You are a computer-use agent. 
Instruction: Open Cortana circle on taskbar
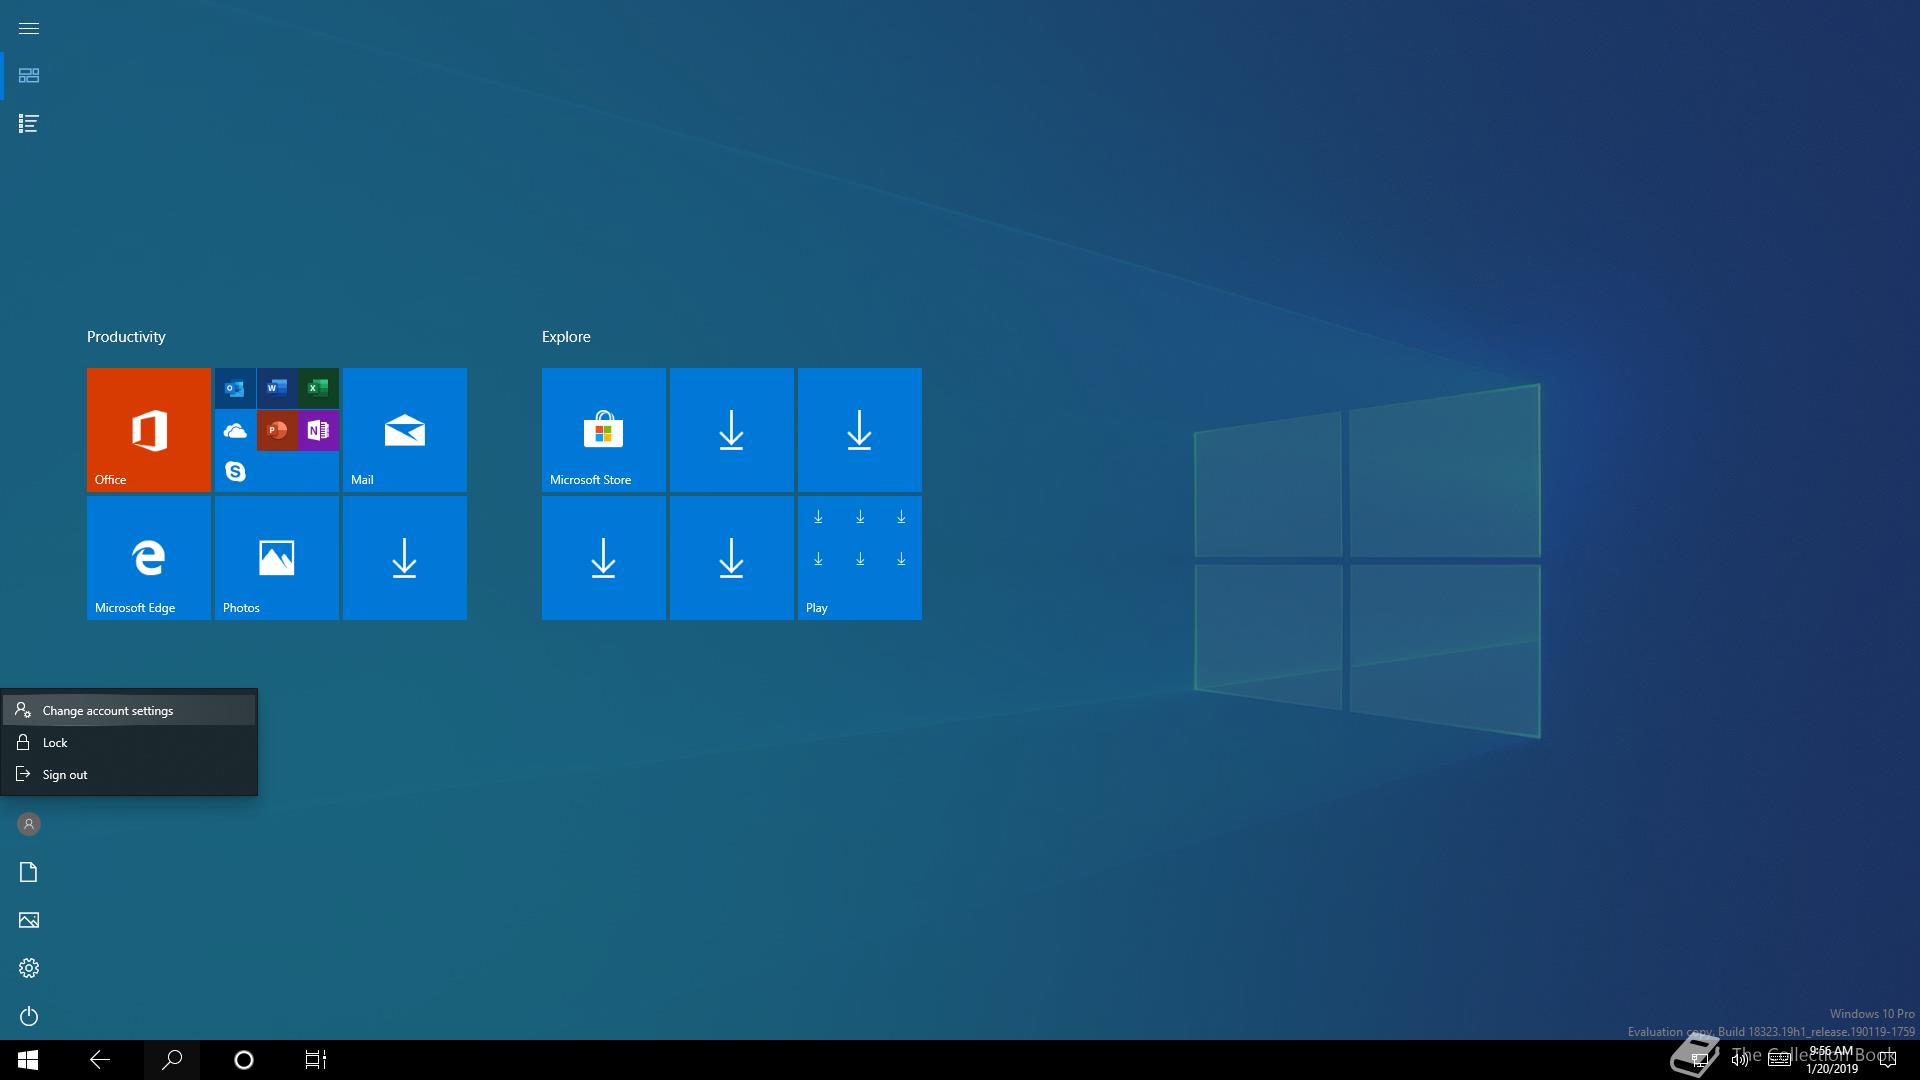(x=244, y=1060)
